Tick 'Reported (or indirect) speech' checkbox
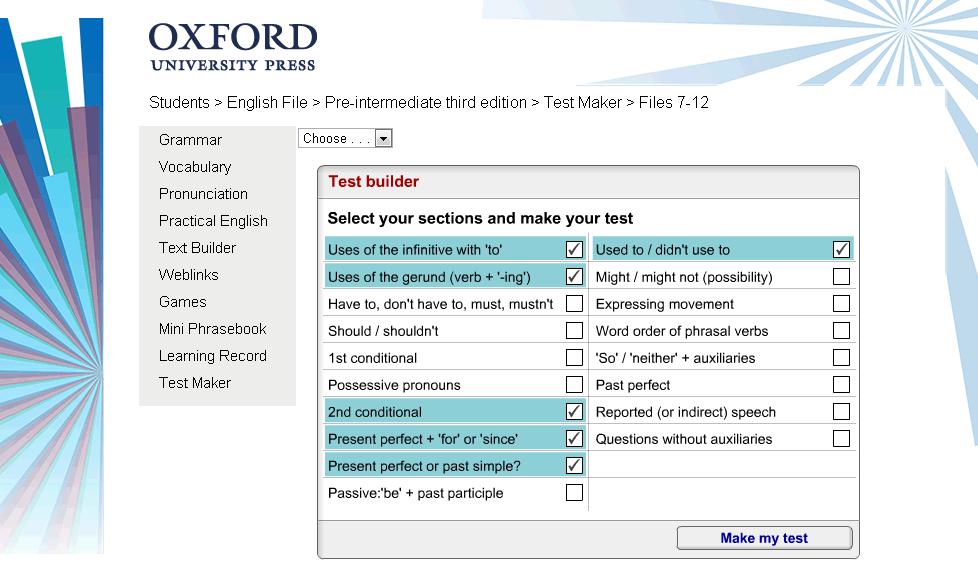Screen dimensions: 978x562 coord(841,412)
